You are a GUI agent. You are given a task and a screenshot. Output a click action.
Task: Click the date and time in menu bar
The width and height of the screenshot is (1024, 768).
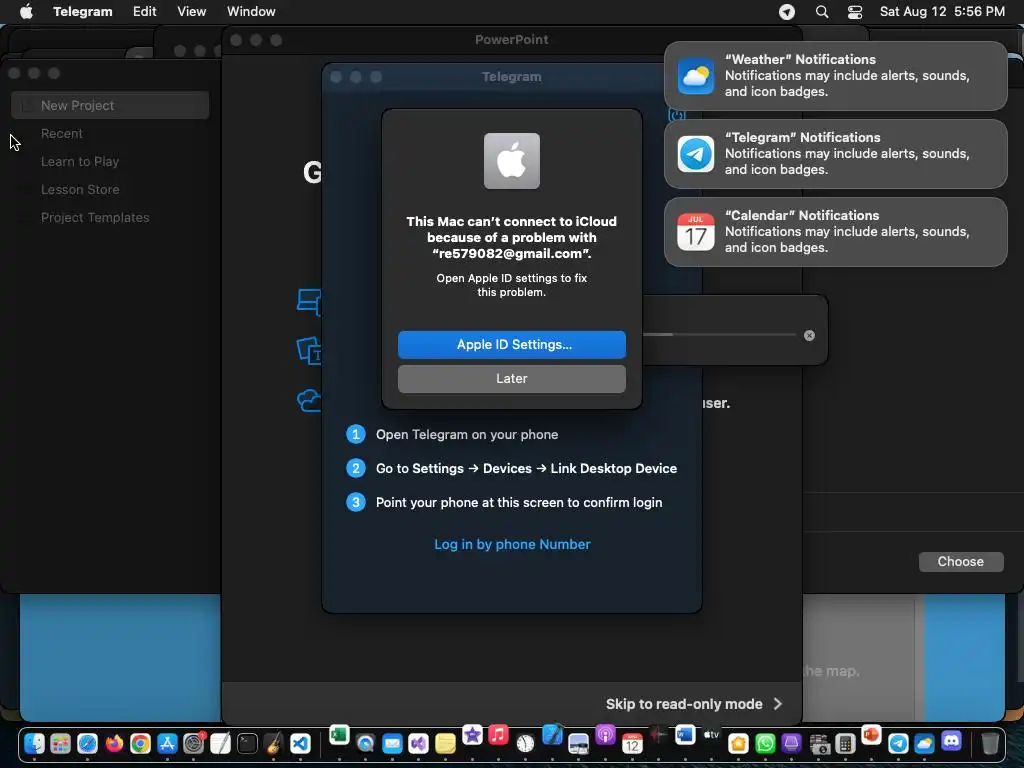coord(942,11)
